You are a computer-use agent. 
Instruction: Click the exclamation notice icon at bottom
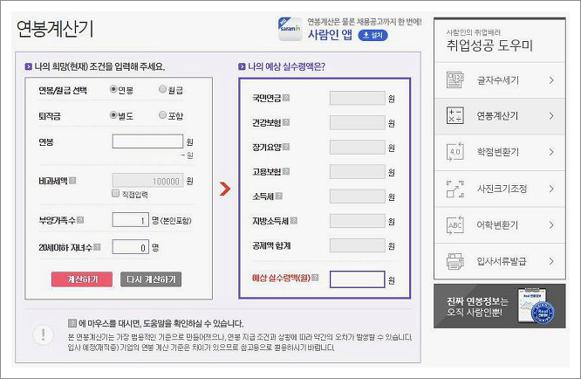43,335
